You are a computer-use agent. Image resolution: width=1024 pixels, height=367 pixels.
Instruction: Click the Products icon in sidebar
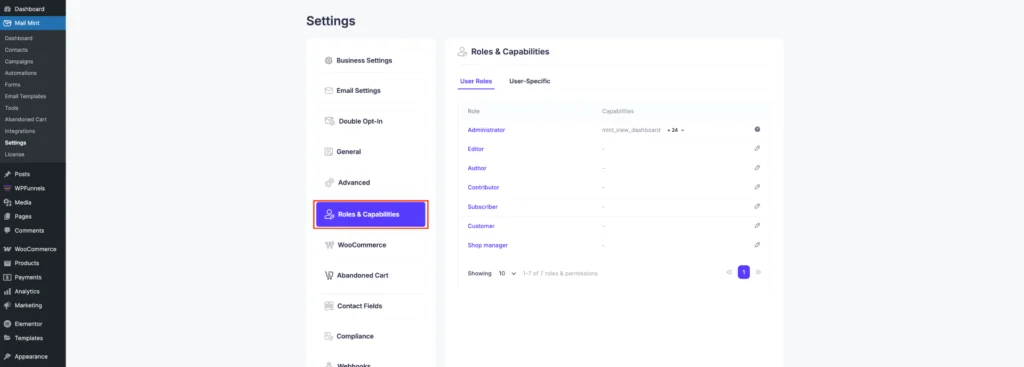point(7,263)
